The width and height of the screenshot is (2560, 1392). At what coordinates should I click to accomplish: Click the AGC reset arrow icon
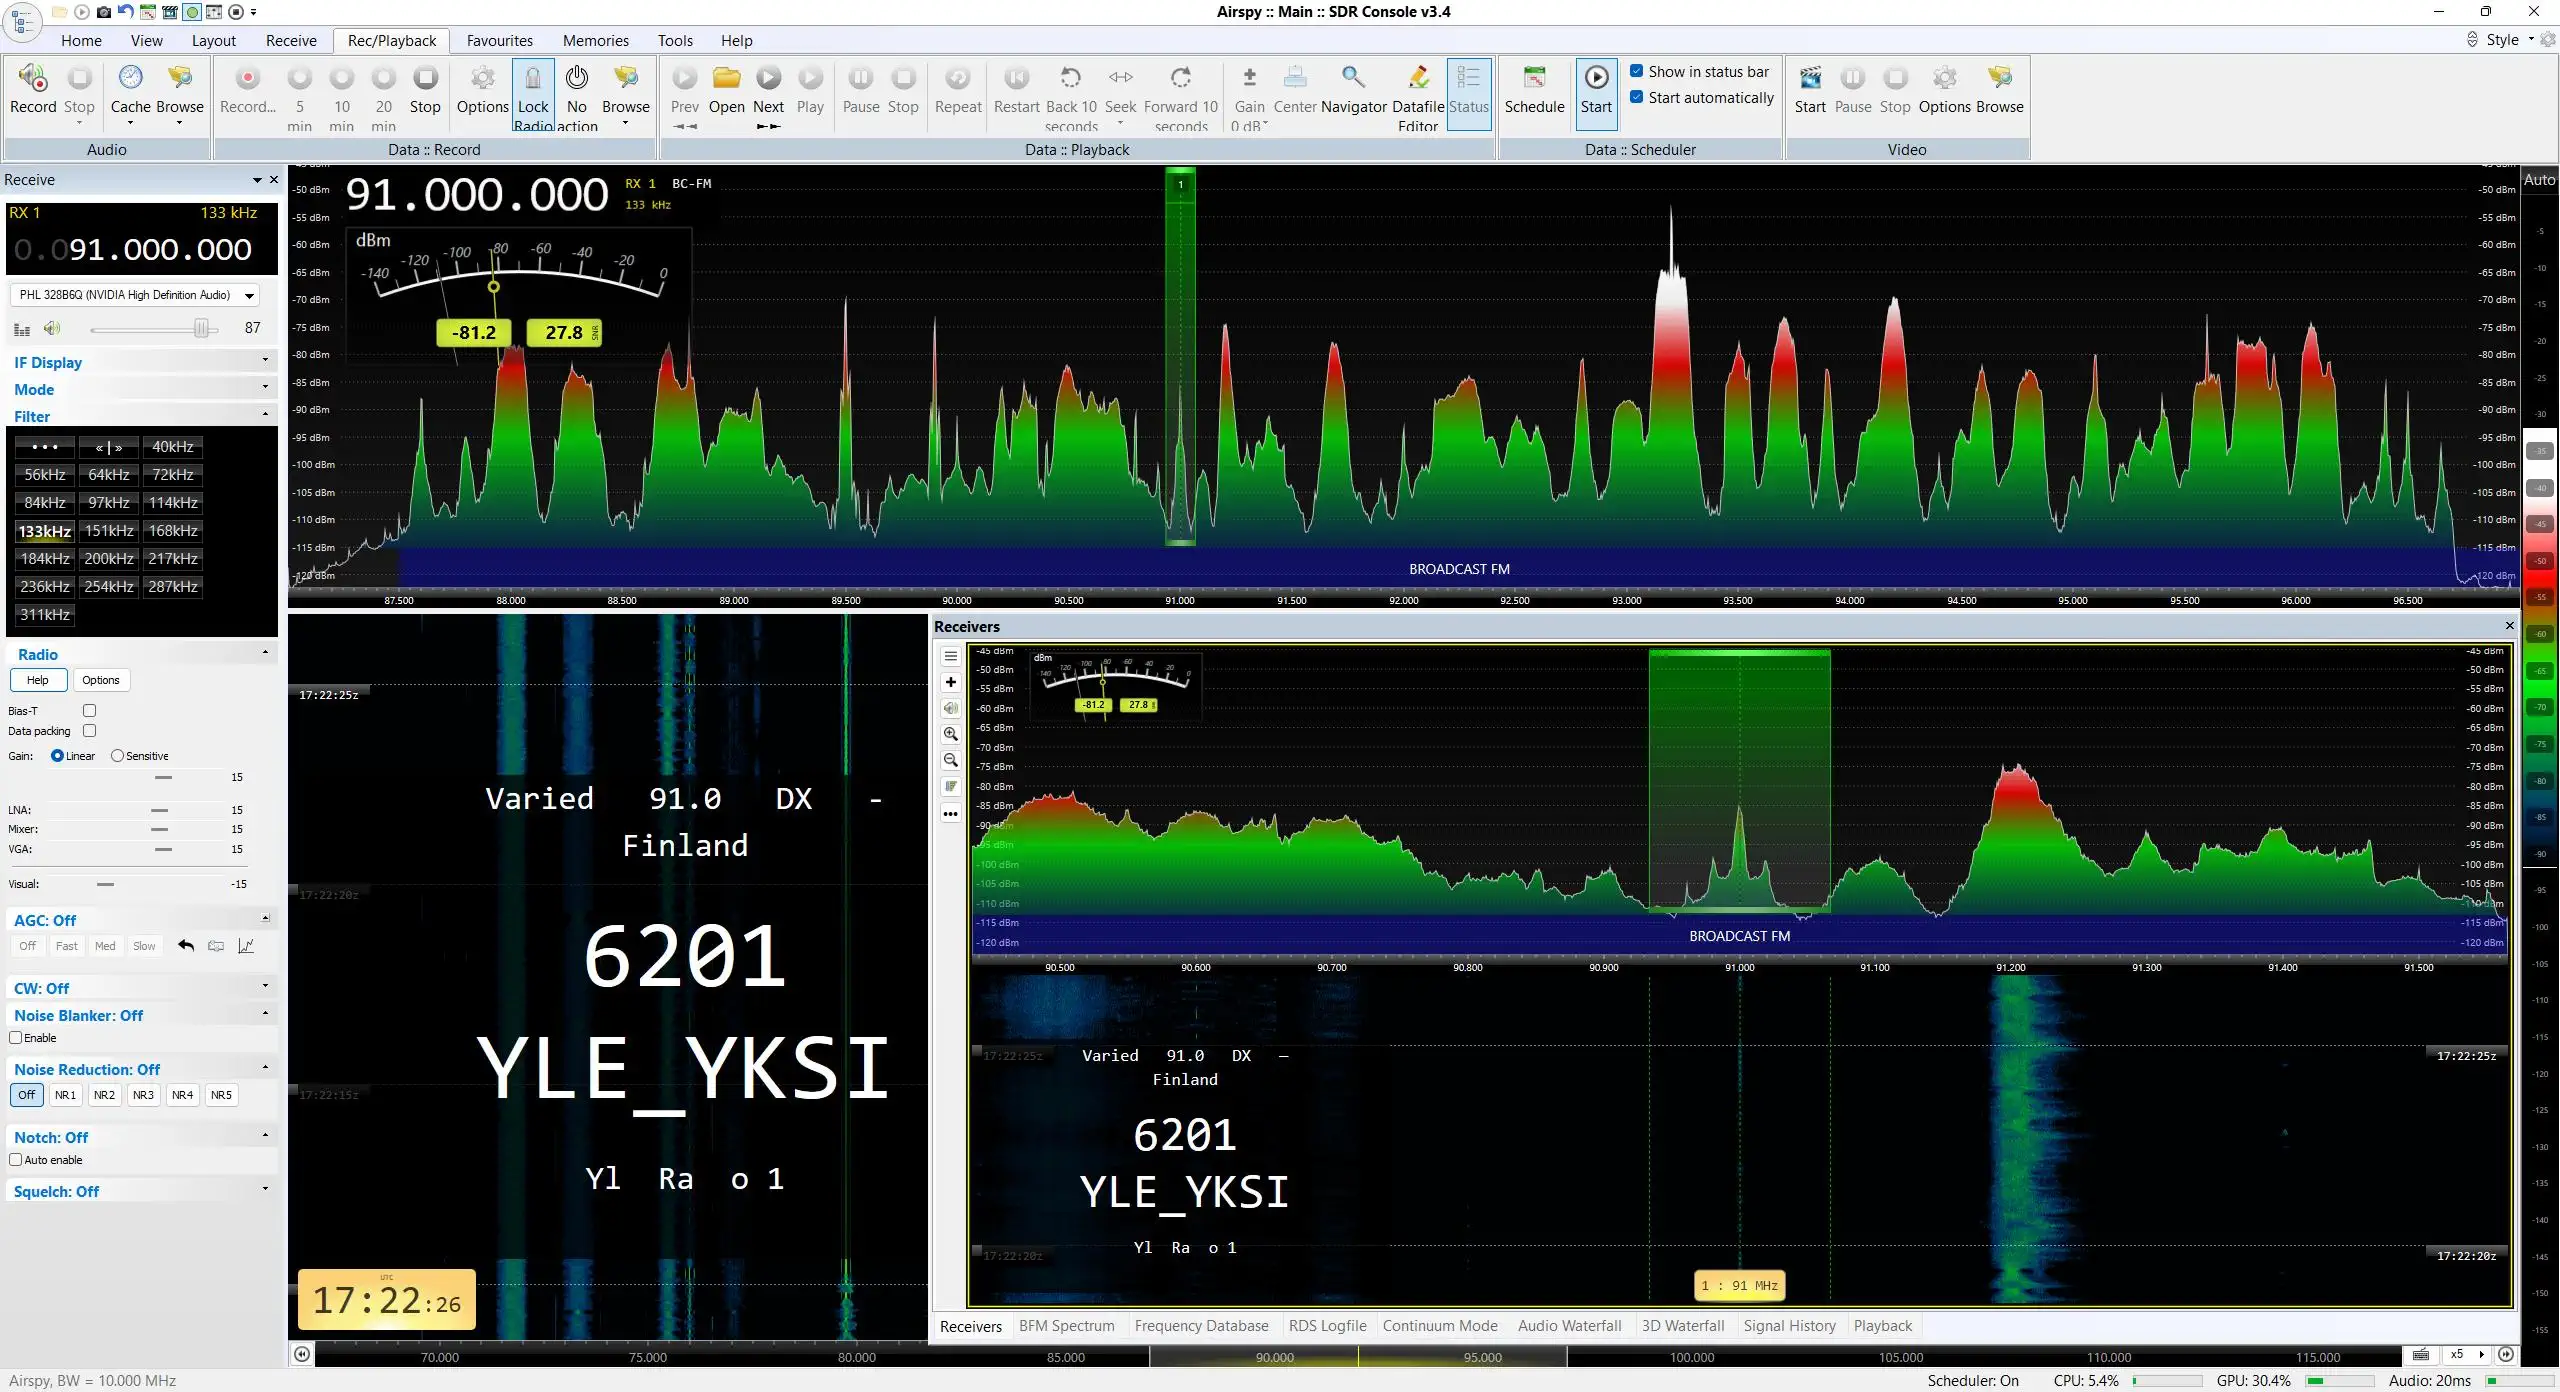[186, 946]
